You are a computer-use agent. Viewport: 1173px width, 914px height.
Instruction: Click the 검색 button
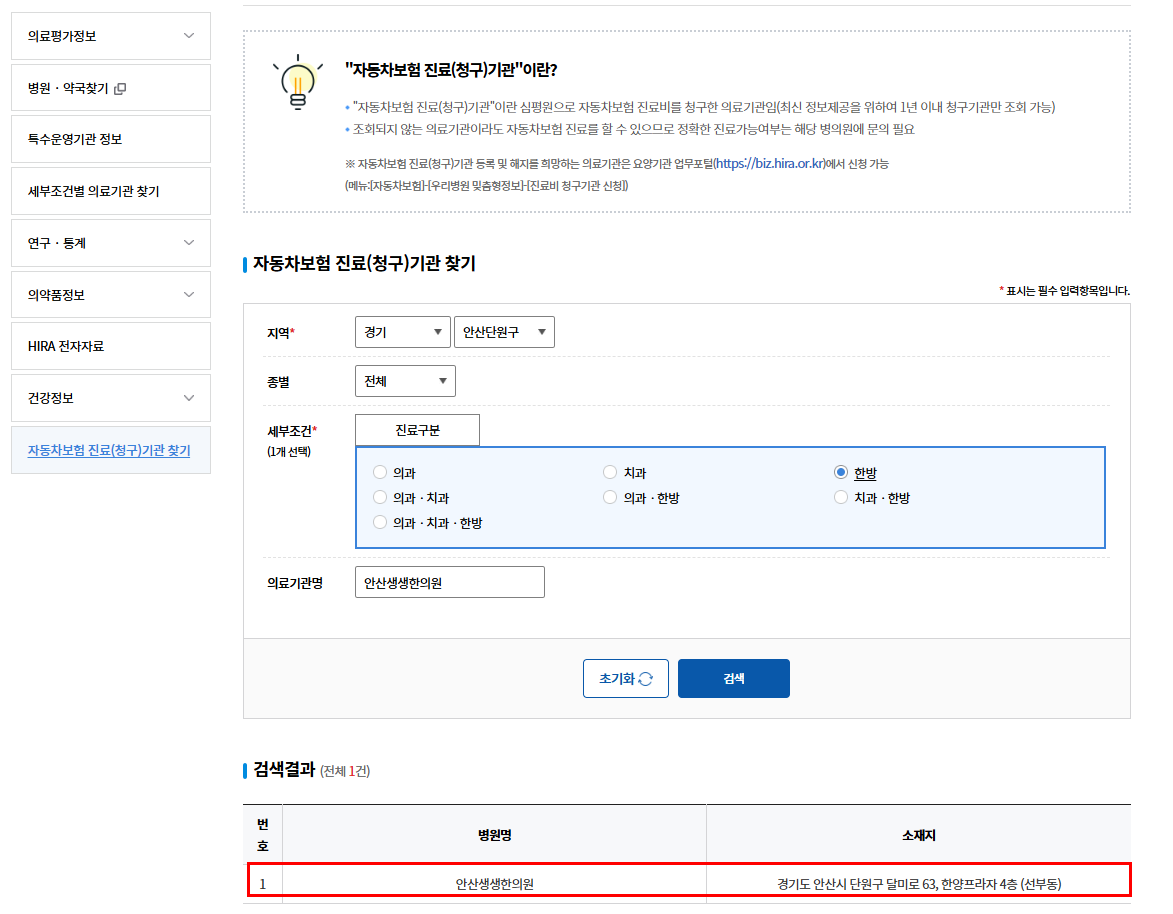click(x=734, y=678)
